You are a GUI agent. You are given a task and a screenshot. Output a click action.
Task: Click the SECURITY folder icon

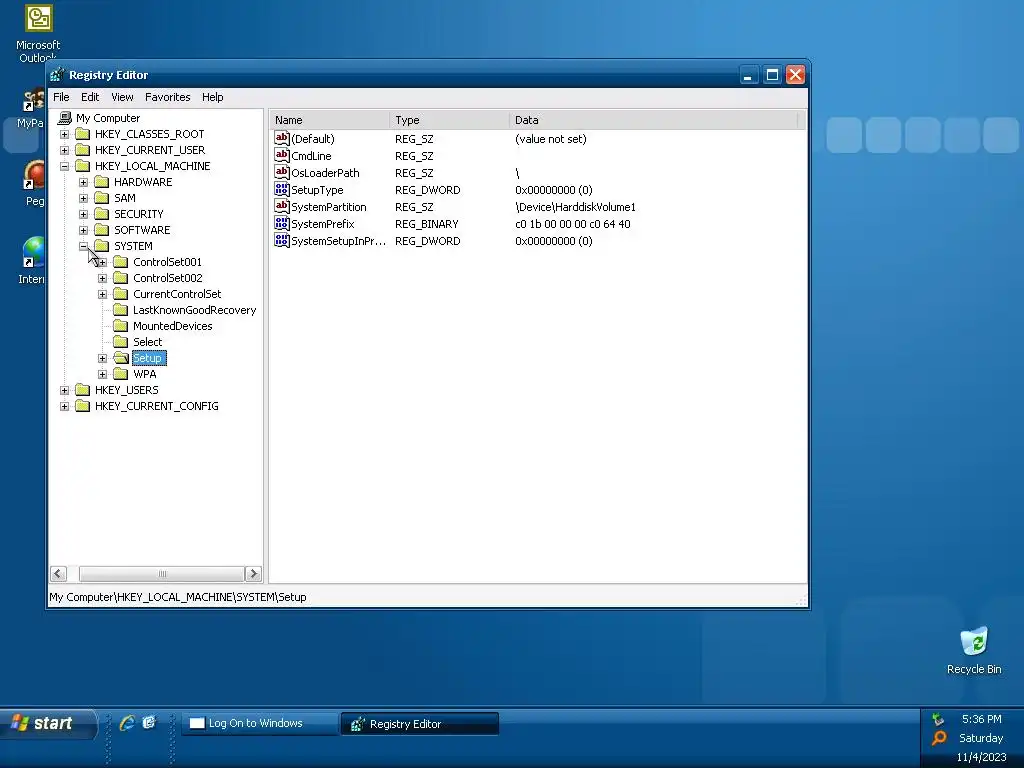tap(102, 214)
